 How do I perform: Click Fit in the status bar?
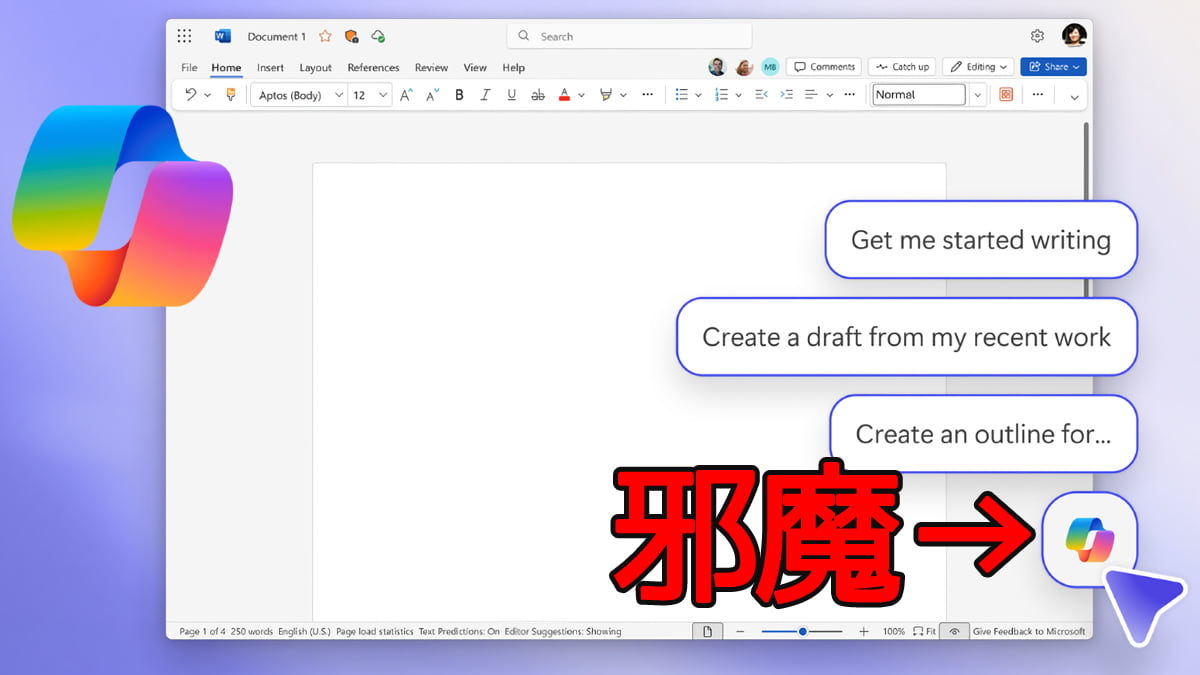925,632
